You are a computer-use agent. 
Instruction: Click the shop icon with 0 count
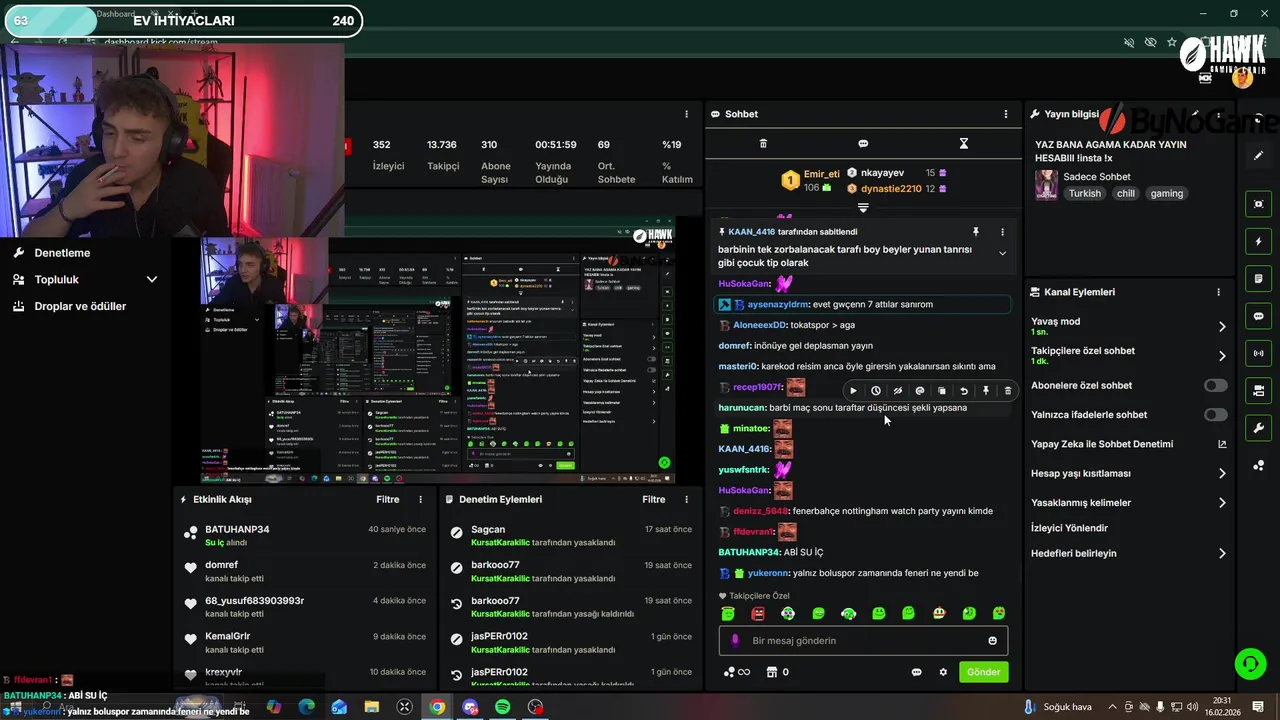777,672
